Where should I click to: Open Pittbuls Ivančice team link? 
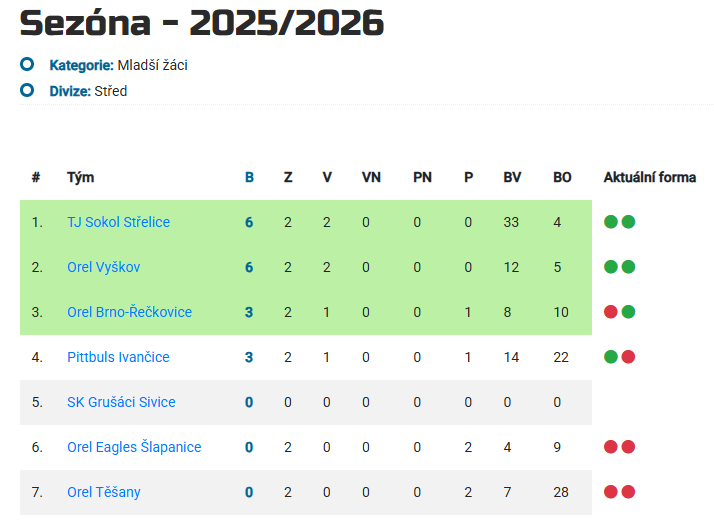click(118, 357)
